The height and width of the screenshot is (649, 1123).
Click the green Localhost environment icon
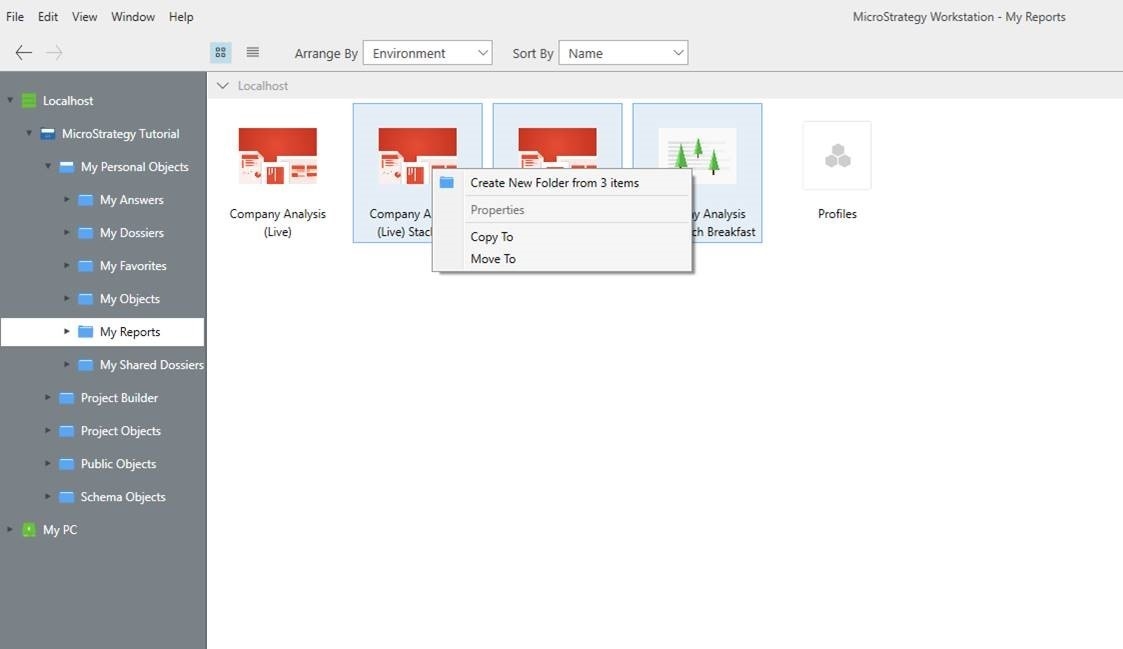(29, 101)
